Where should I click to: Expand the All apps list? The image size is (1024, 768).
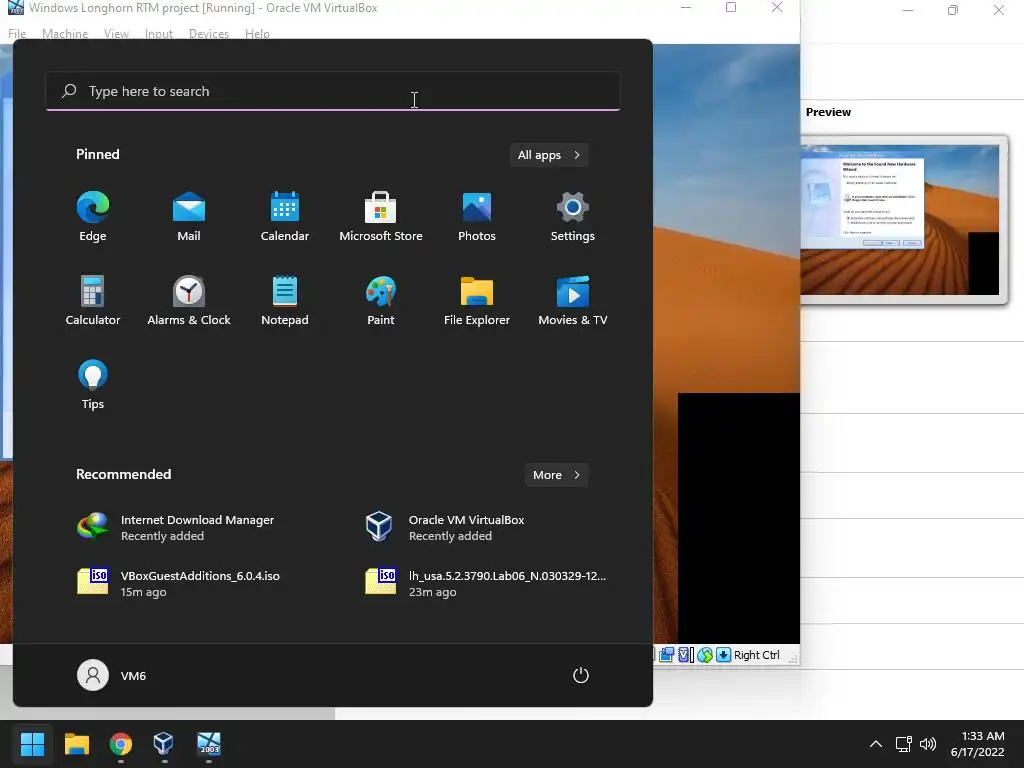549,155
